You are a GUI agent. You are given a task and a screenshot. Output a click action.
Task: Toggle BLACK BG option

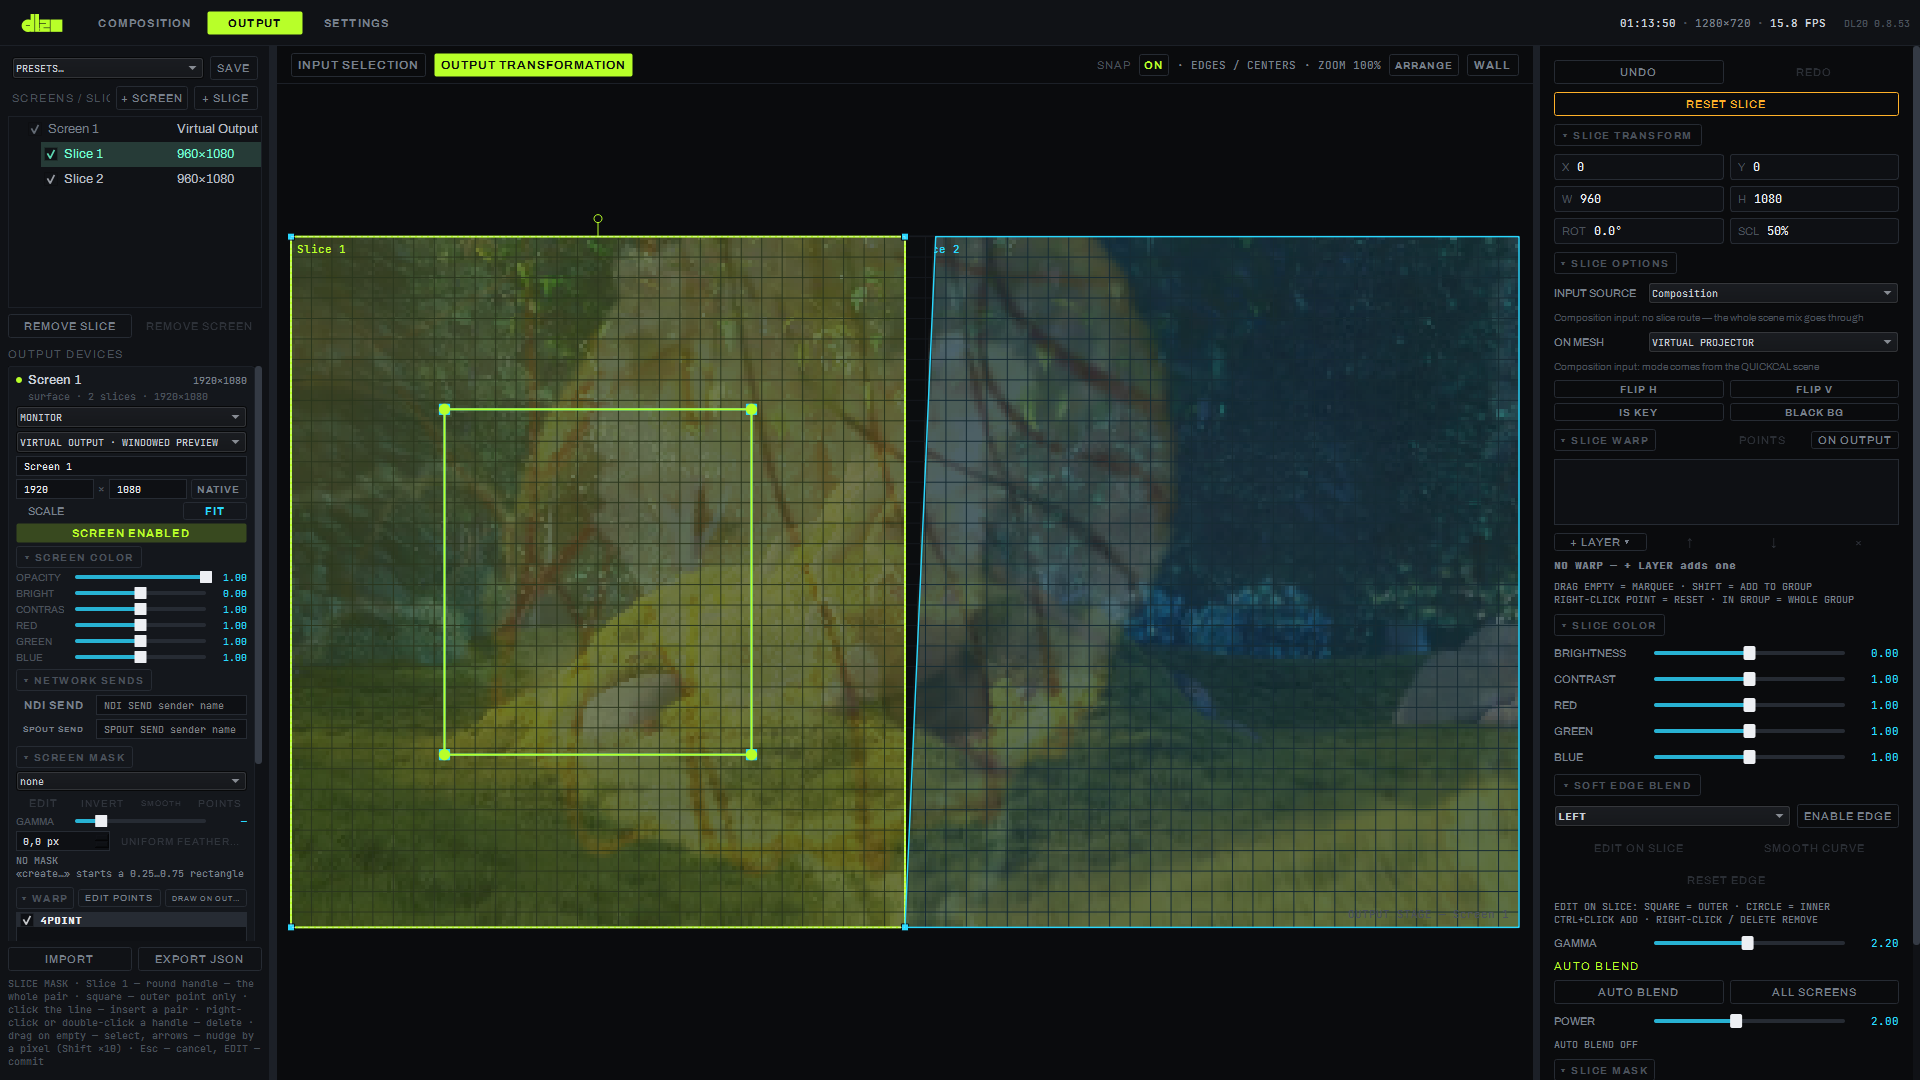point(1814,412)
